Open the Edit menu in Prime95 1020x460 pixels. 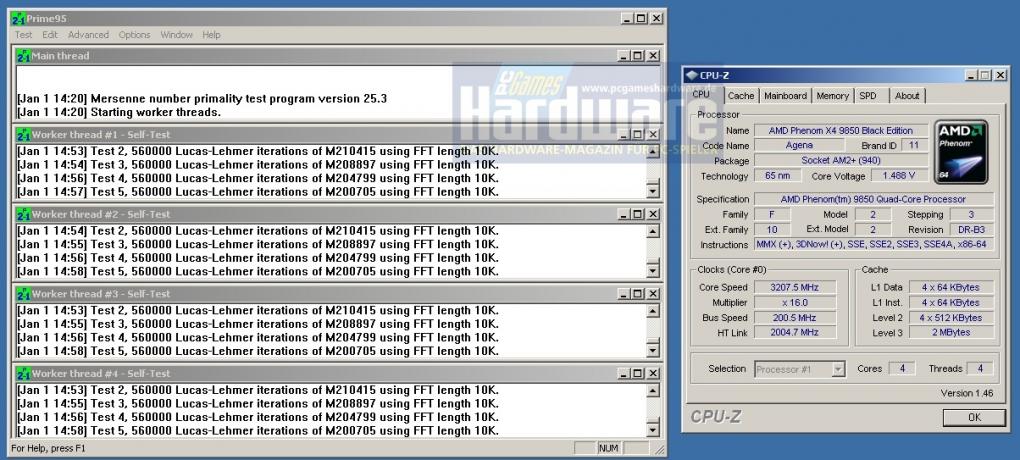[x=50, y=35]
